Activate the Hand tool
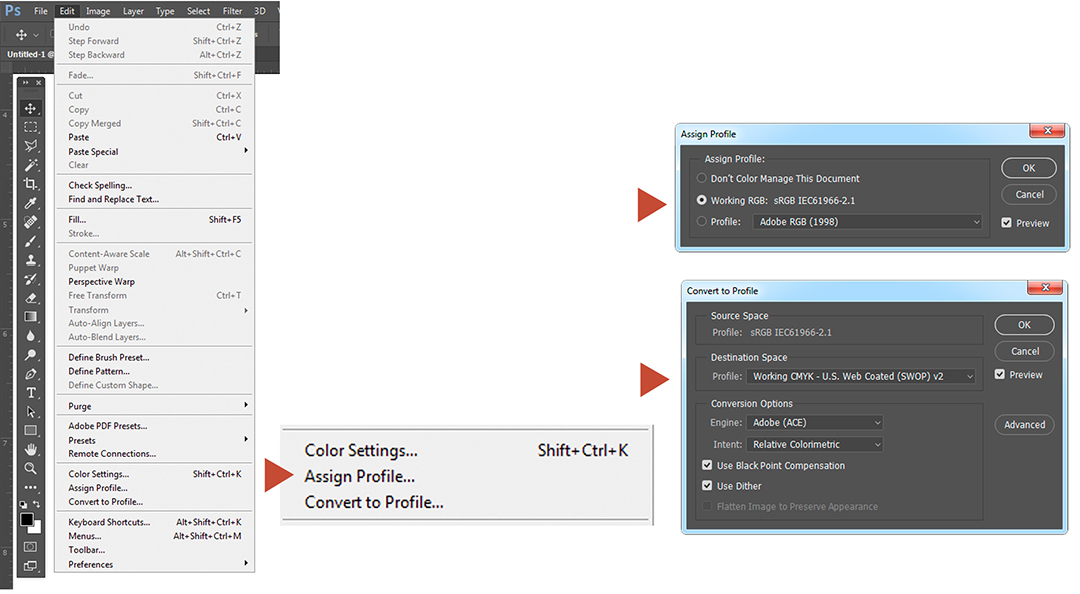 31,449
